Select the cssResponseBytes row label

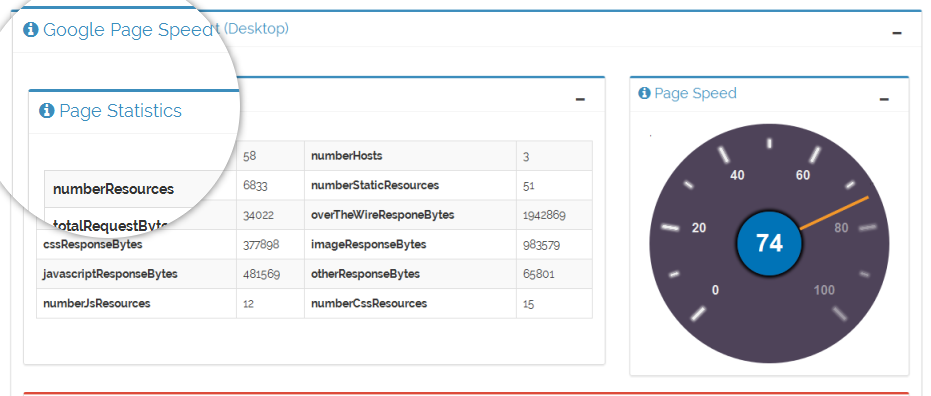pos(93,244)
